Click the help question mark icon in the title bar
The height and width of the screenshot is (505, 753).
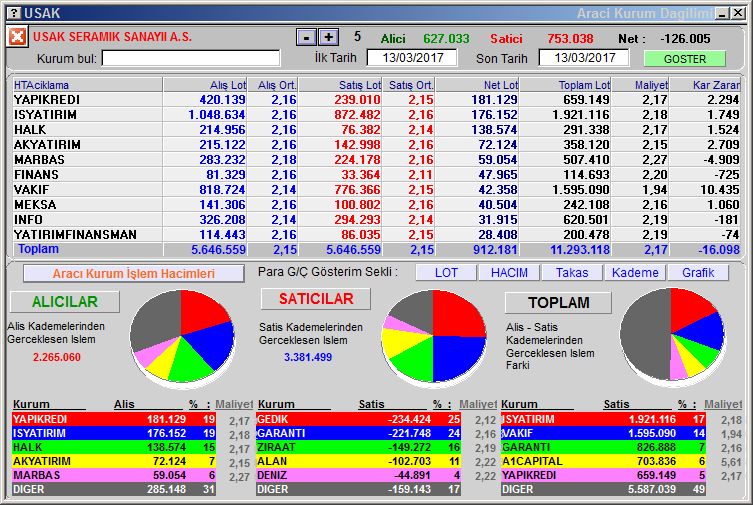pos(15,13)
